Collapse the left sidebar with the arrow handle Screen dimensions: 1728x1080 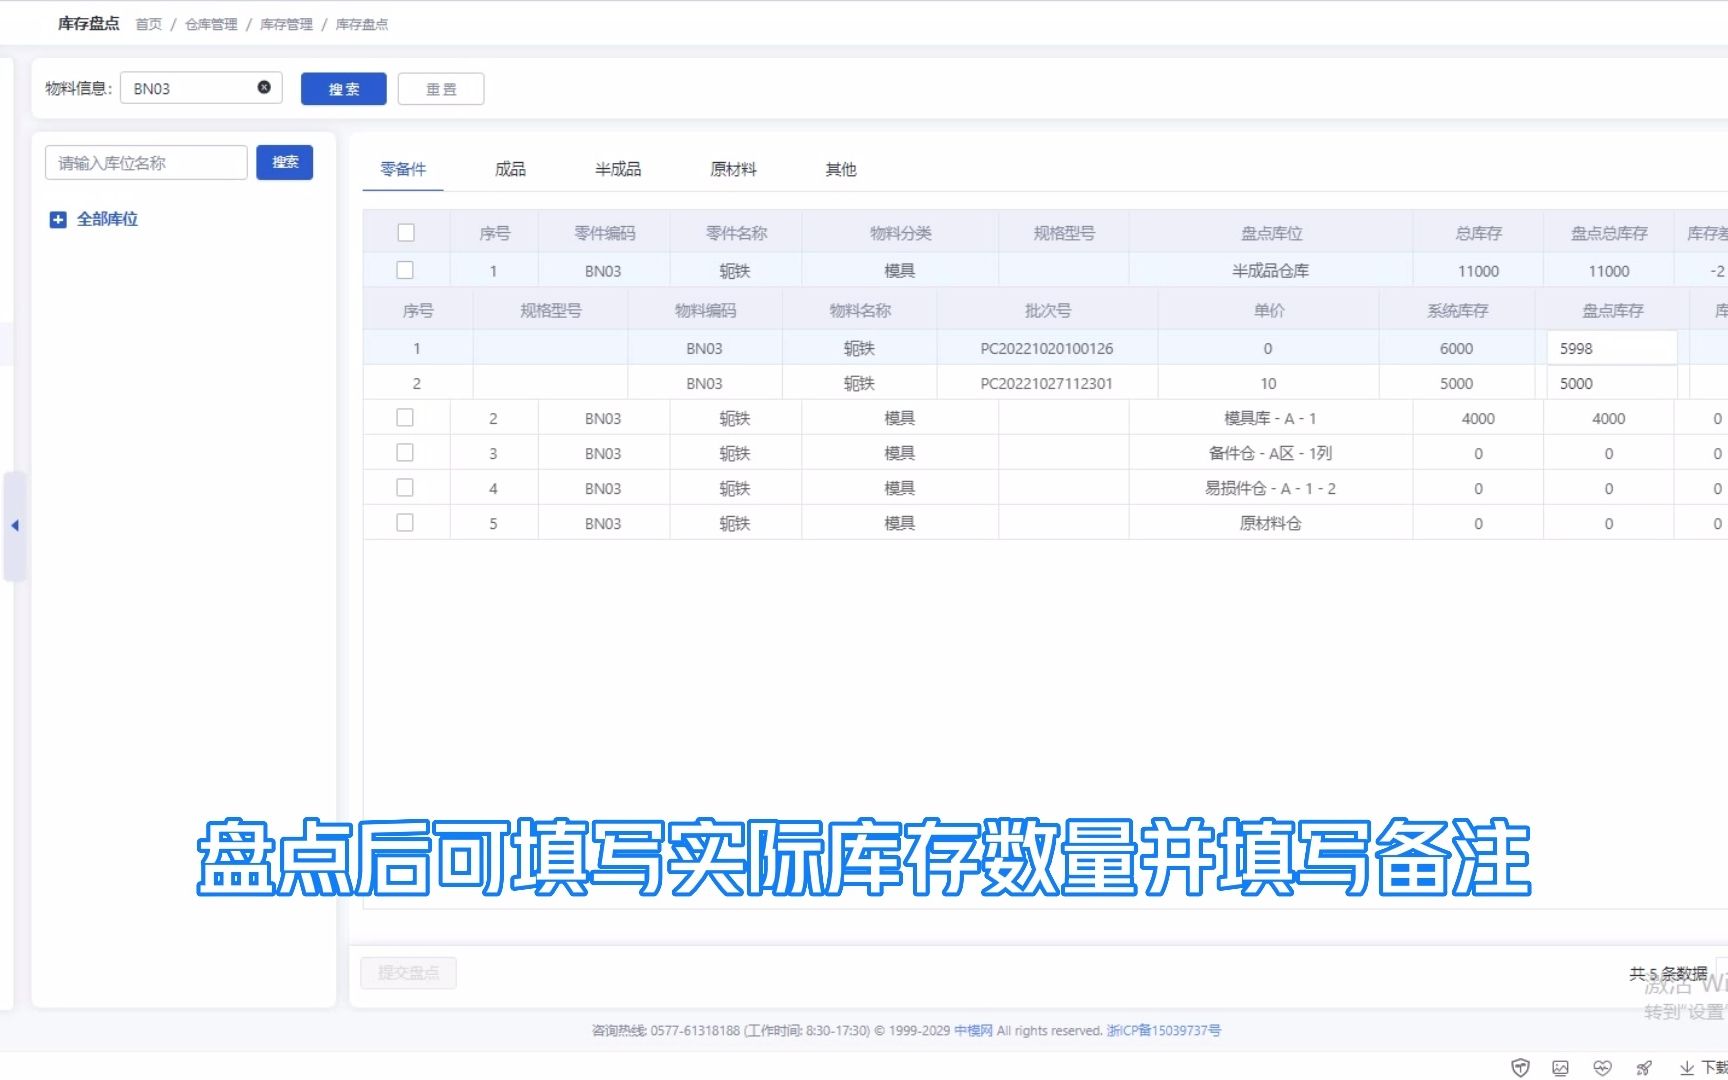click(x=15, y=525)
